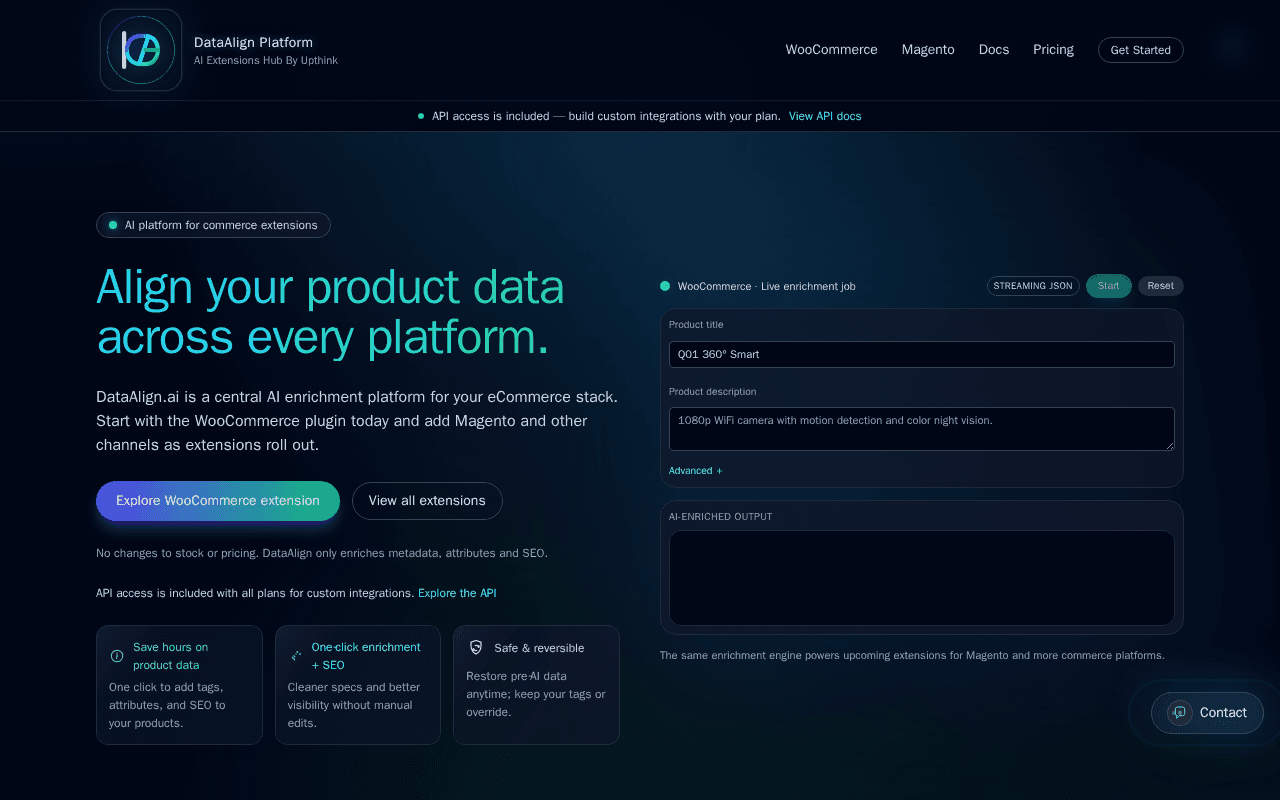The width and height of the screenshot is (1280, 800).
Task: Expand the Advanced + options
Action: 695,470
